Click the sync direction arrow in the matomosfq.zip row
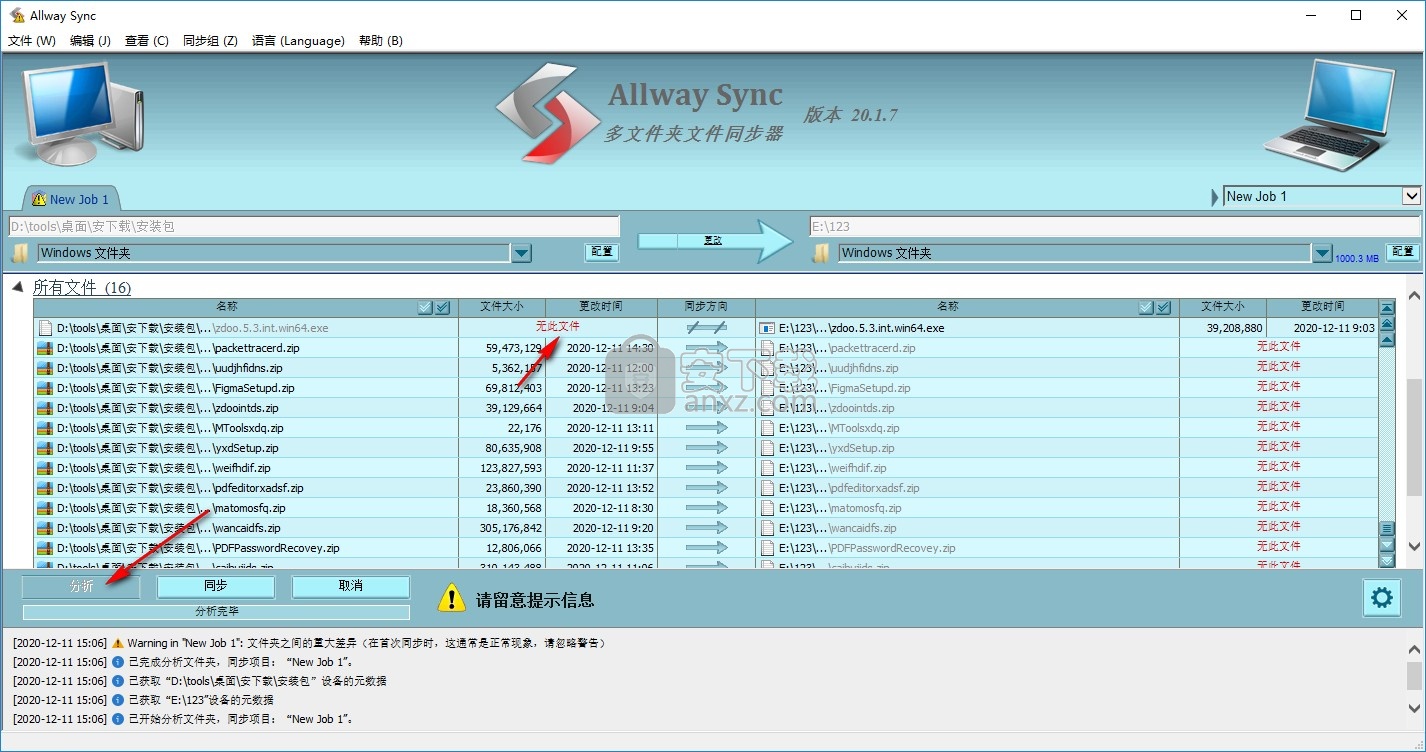 (706, 508)
